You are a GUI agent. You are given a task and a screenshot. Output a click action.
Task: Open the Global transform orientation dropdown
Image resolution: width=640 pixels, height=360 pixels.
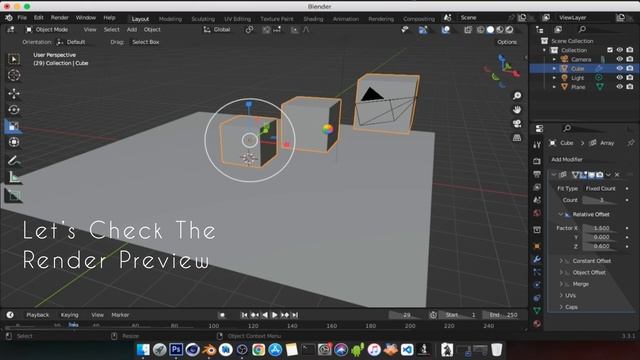coord(217,29)
